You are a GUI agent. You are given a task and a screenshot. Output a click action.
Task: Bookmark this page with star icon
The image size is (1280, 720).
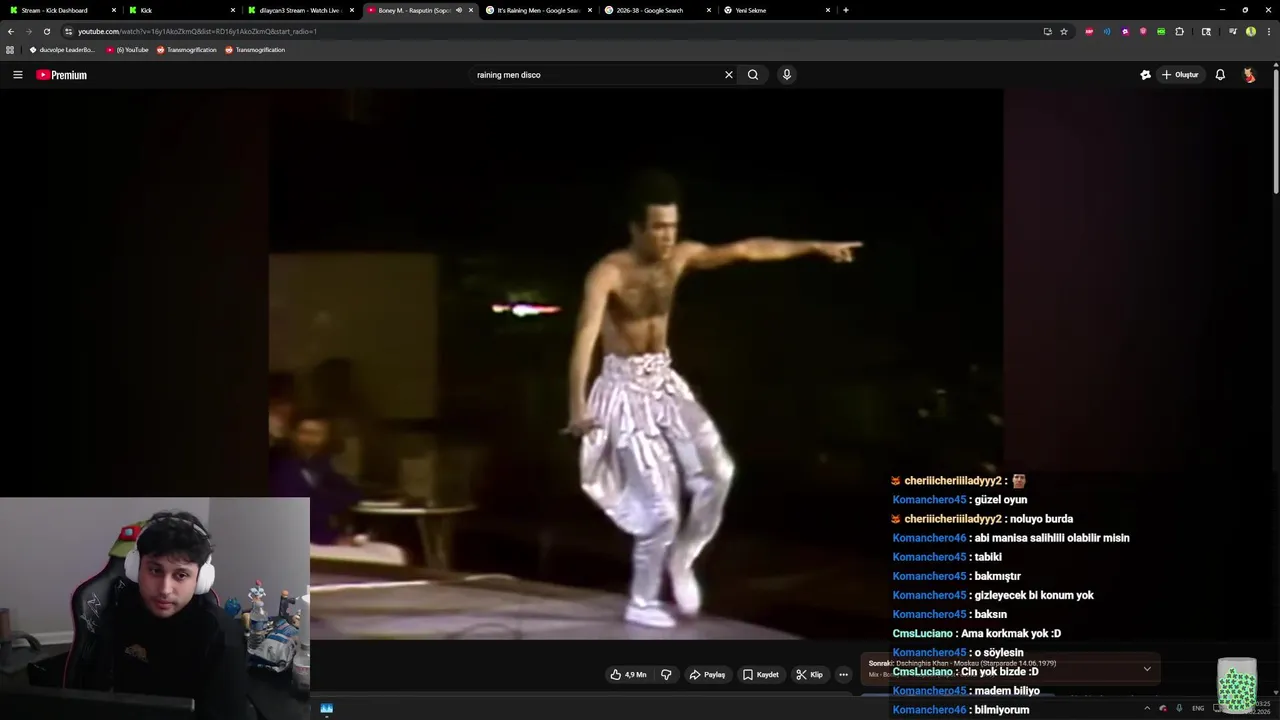pos(1064,31)
